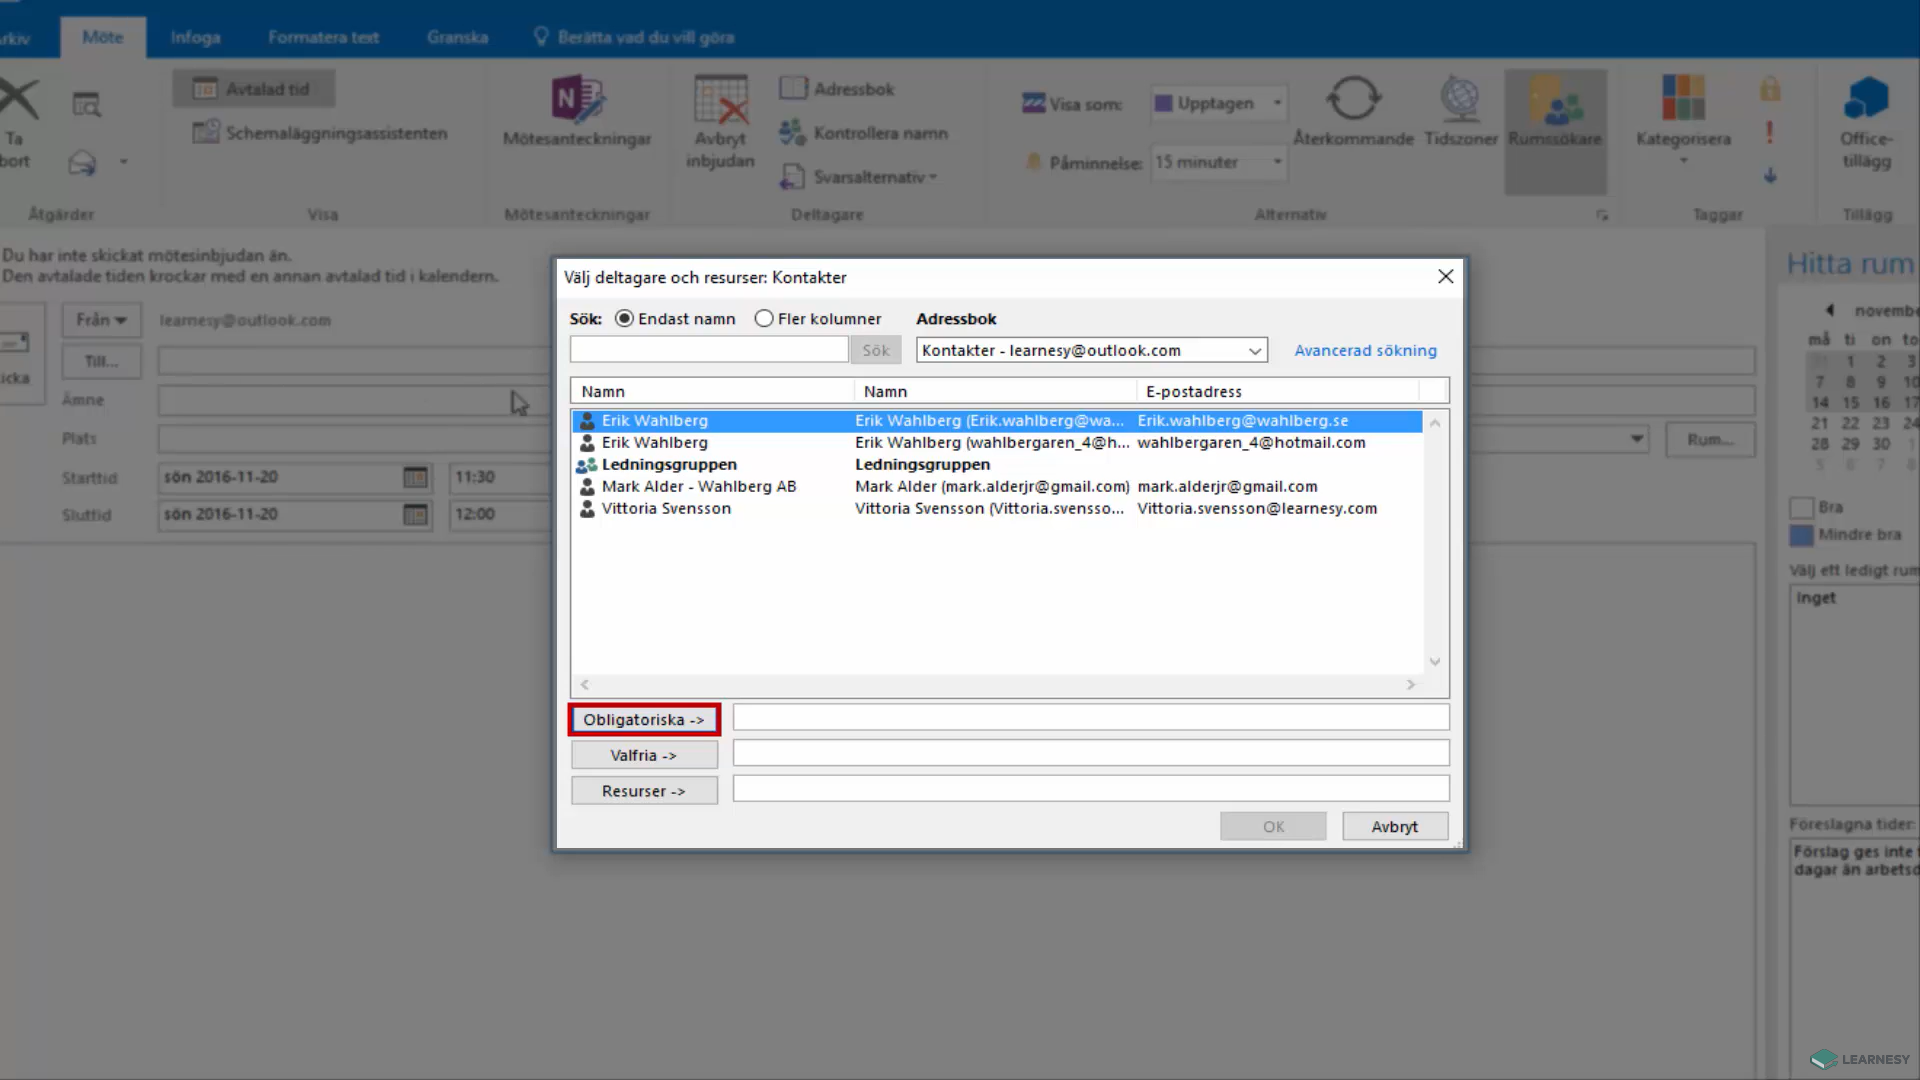This screenshot has height=1080, width=1920.
Task: Open the Formatera text tab
Action: (323, 37)
